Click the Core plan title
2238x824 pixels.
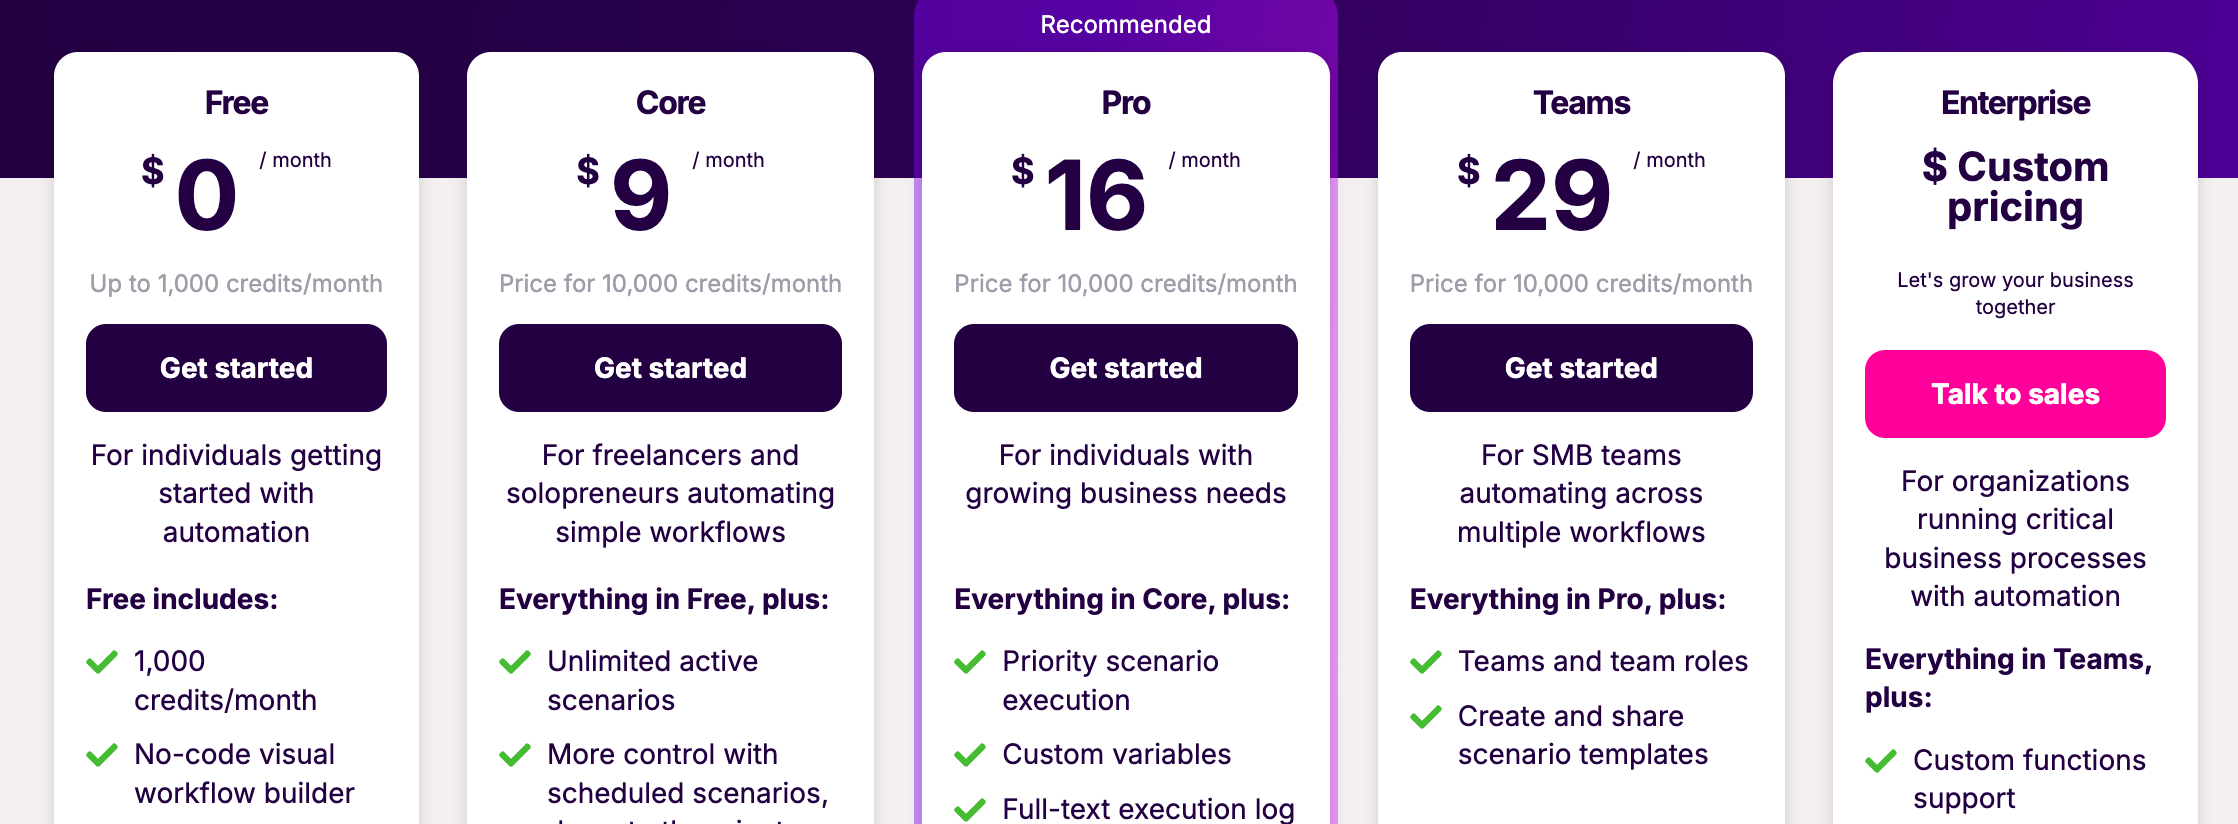pyautogui.click(x=670, y=103)
